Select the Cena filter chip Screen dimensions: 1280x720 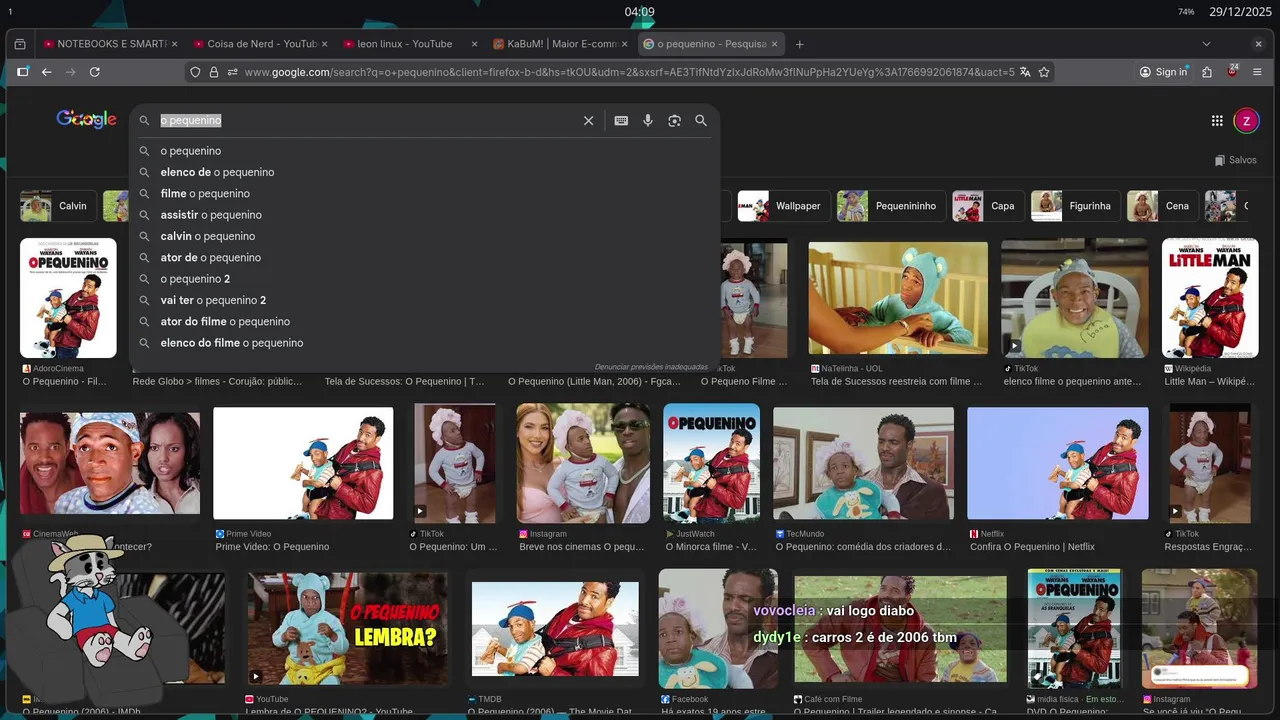pos(1161,206)
